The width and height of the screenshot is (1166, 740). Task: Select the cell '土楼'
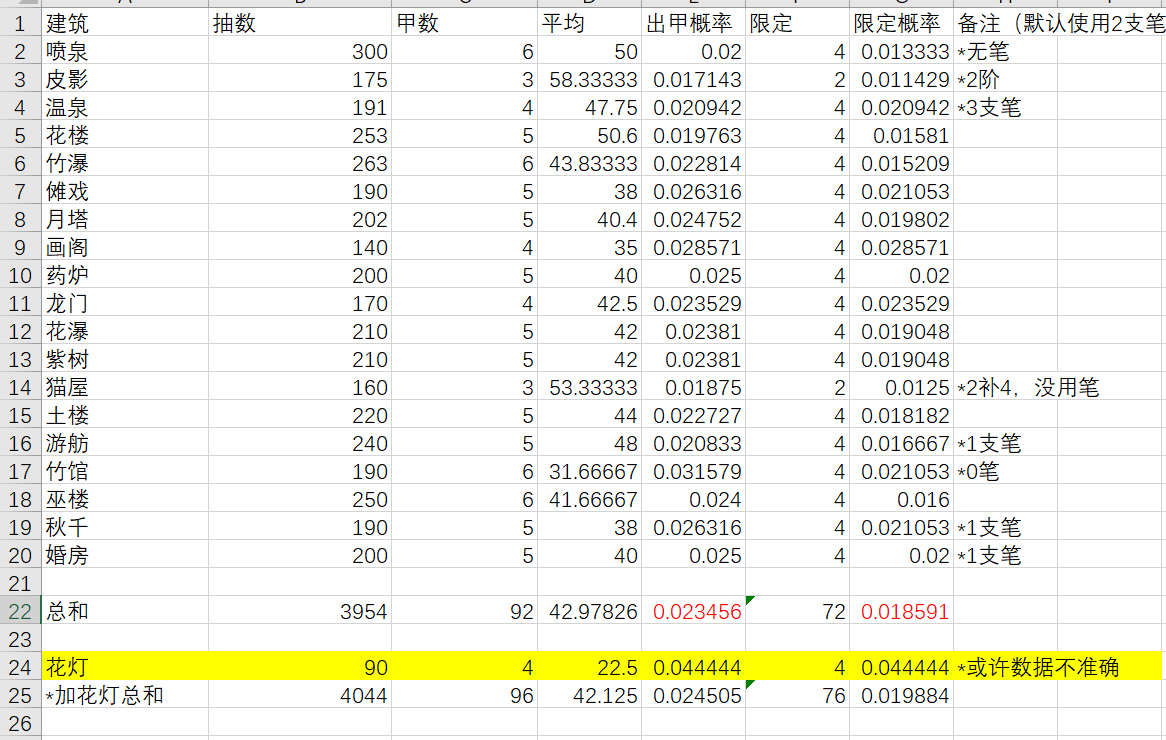tap(125, 416)
